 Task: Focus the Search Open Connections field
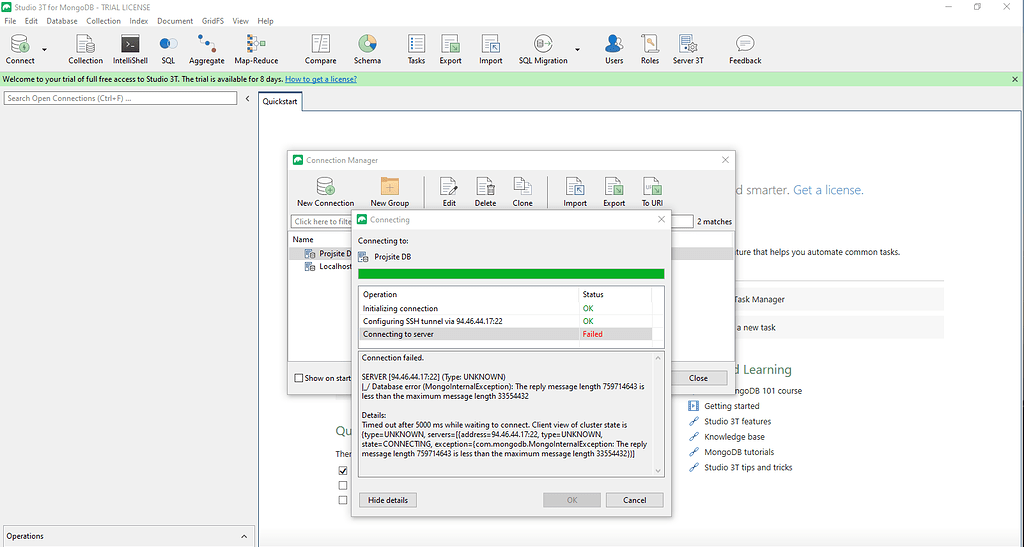coord(120,98)
